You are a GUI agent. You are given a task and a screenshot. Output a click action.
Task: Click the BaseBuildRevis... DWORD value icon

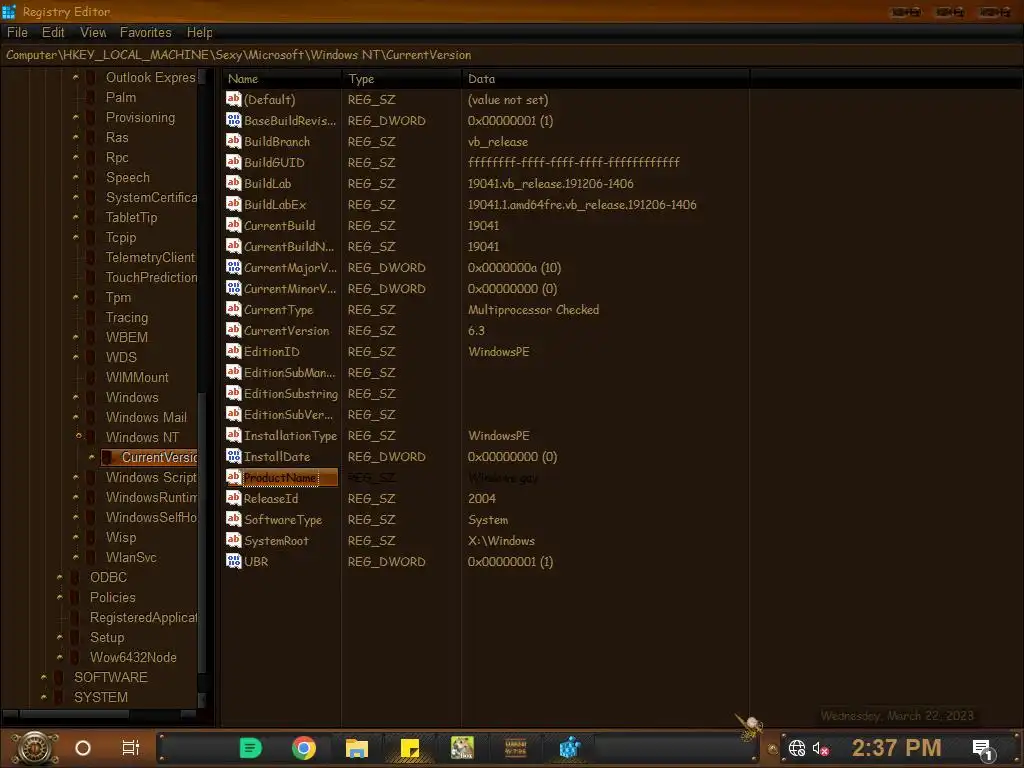tap(233, 120)
